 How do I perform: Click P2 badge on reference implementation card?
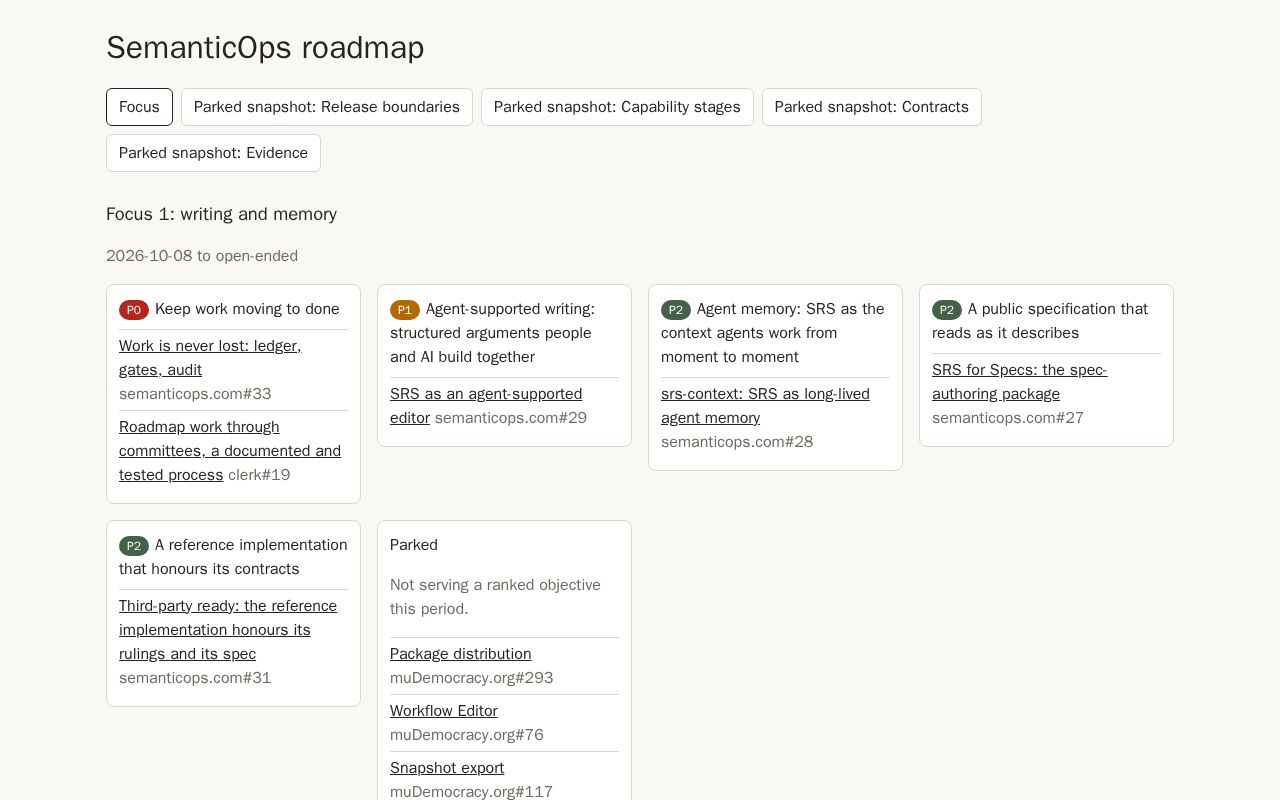134,546
